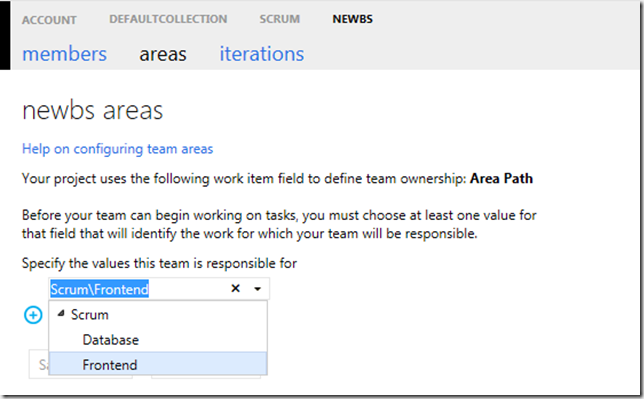Viewport: 644px width, 399px height.
Task: Choose Database in the area tree
Action: 110,340
